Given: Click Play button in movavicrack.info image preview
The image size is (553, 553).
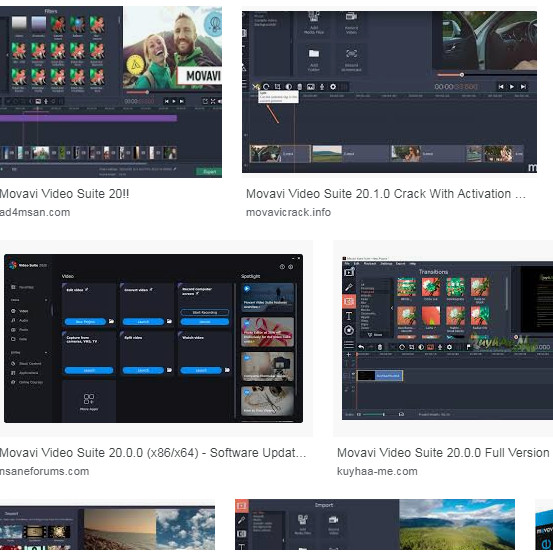Looking at the screenshot, I should click(x=512, y=87).
